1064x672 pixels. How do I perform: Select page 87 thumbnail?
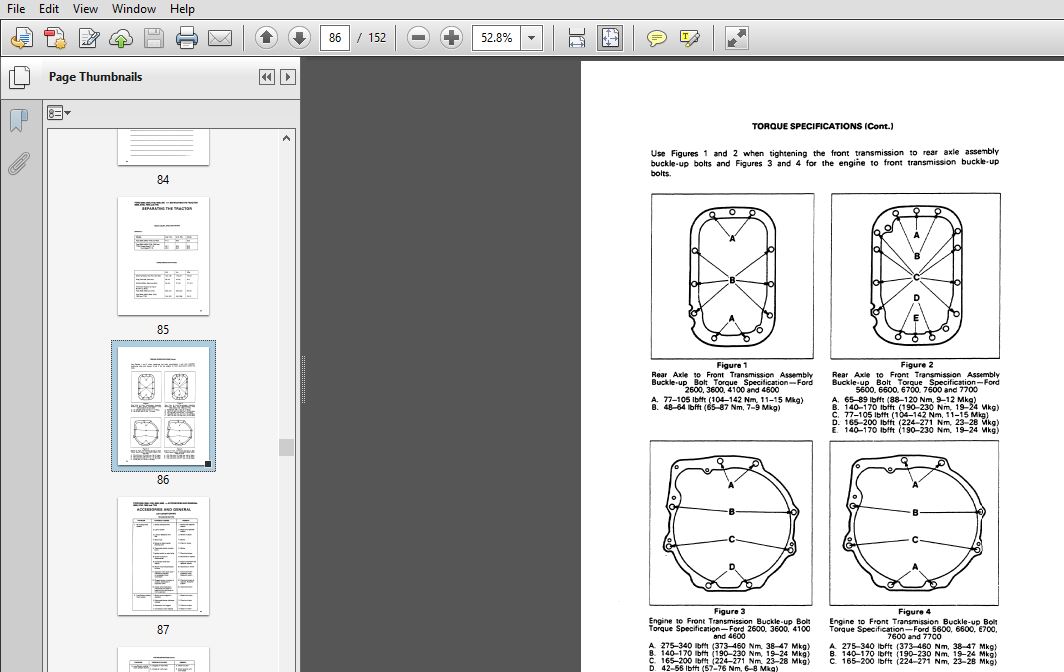coord(164,556)
